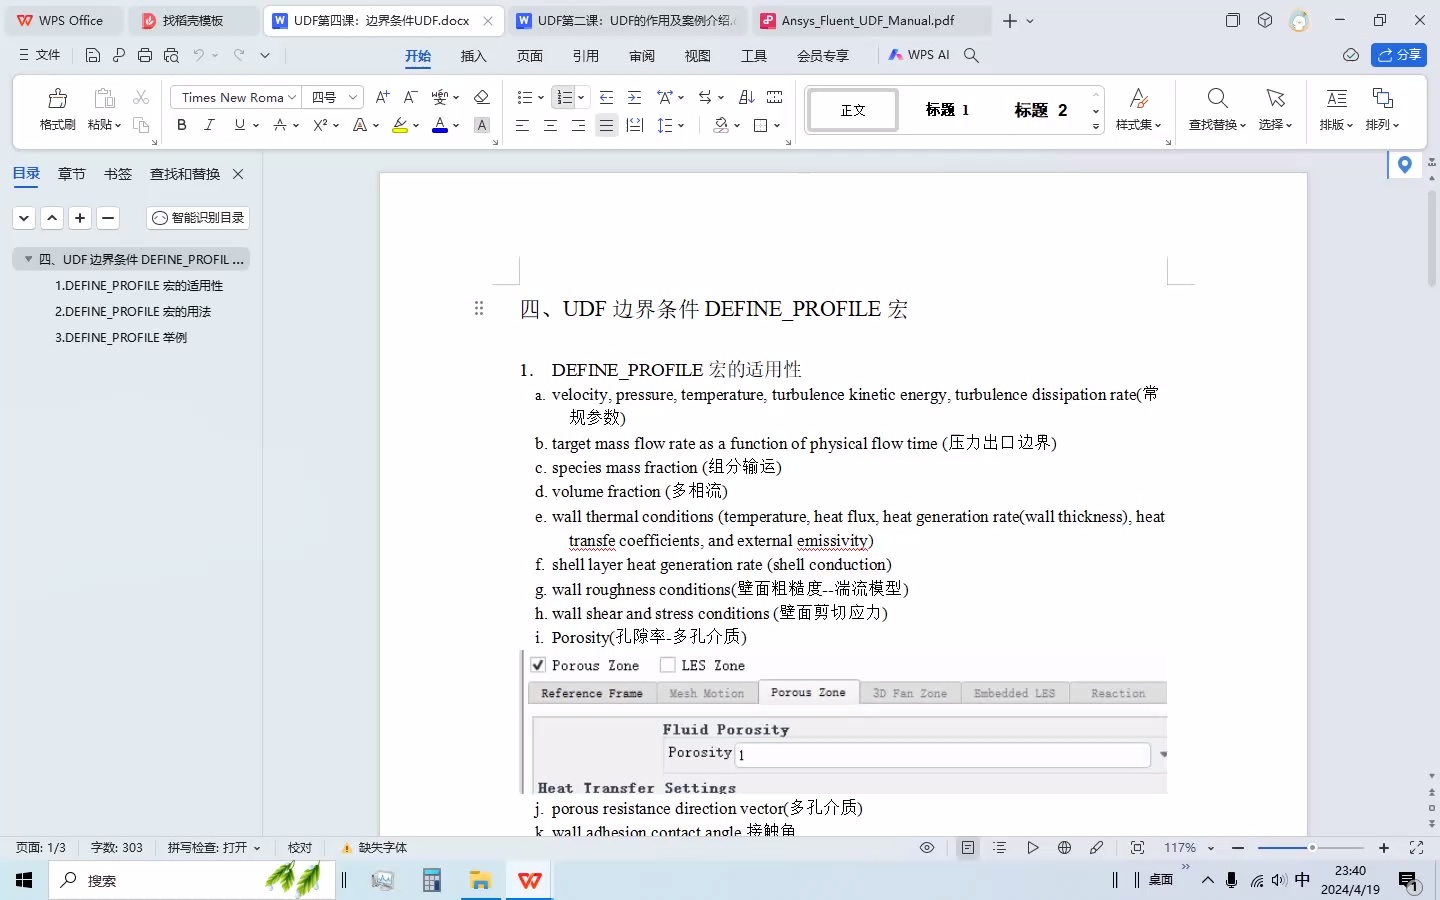
Task: Adjust the zoom slider in the status bar
Action: (1310, 847)
